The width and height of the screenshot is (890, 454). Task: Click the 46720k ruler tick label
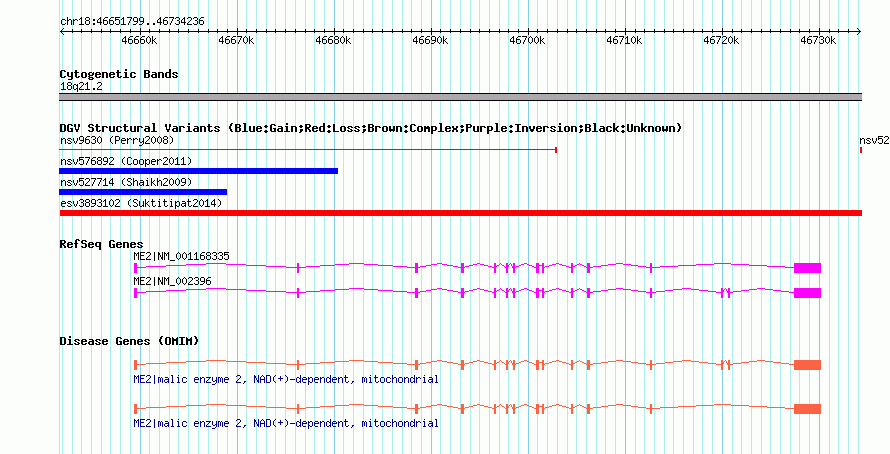pyautogui.click(x=722, y=40)
